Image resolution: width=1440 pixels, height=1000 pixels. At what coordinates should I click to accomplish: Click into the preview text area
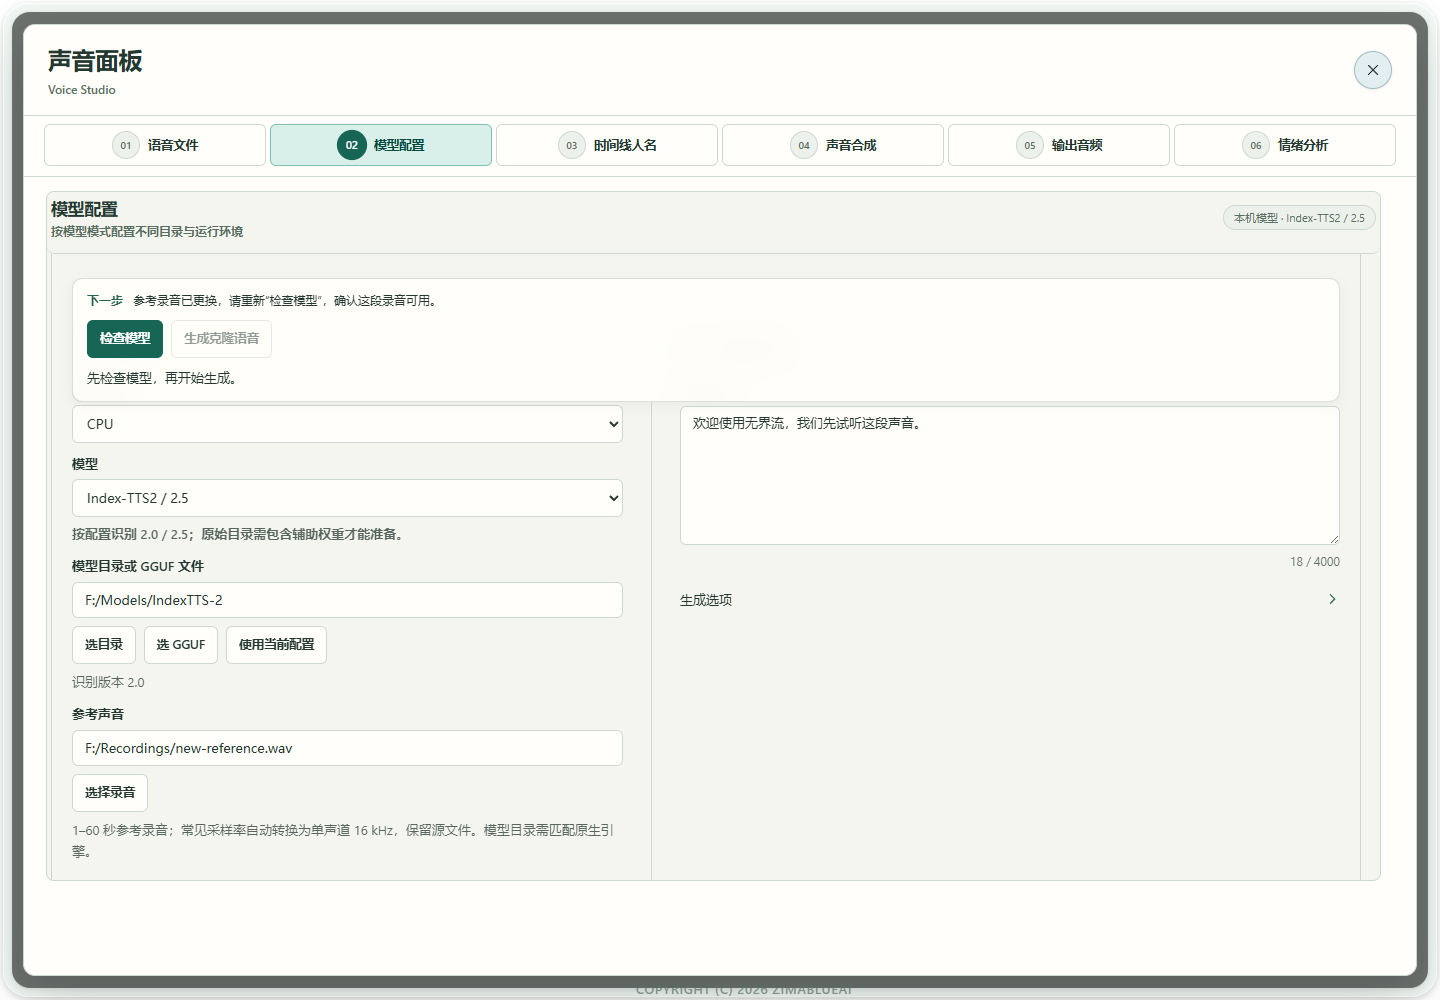coord(1010,475)
